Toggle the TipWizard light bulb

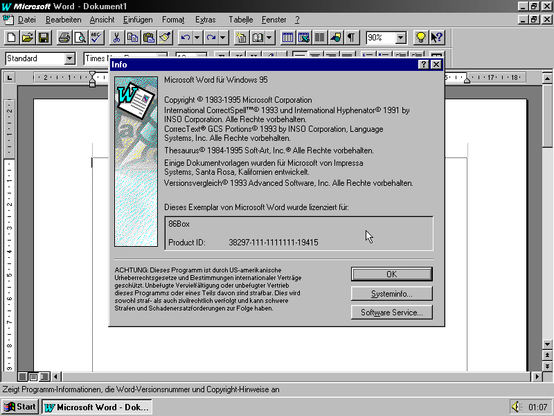[x=420, y=37]
